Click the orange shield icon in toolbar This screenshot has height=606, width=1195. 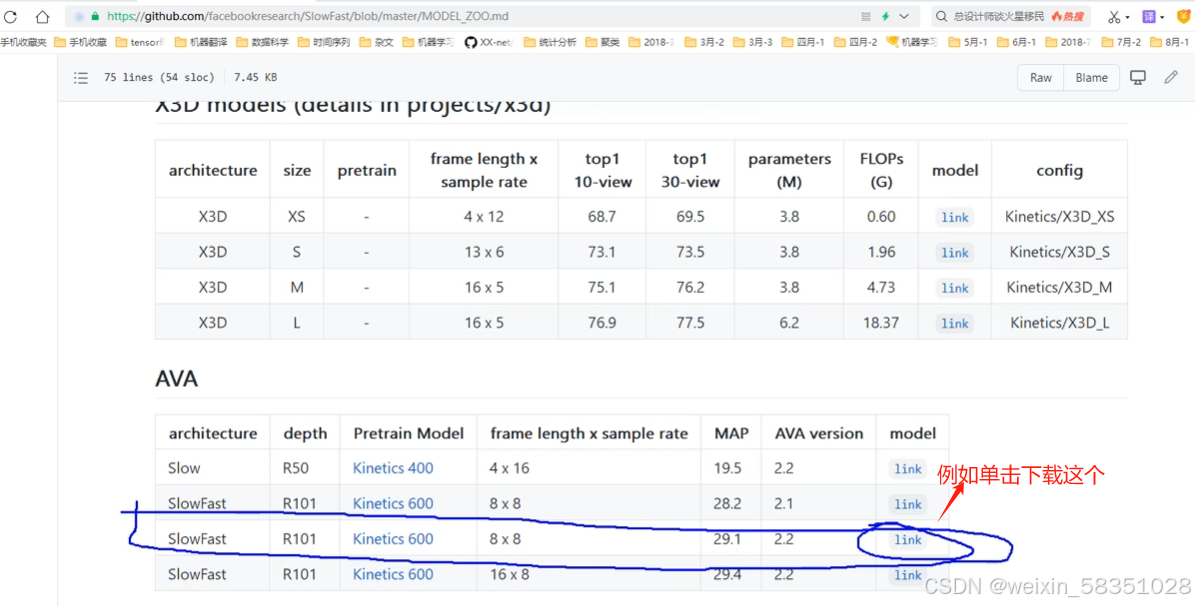[x=1184, y=16]
